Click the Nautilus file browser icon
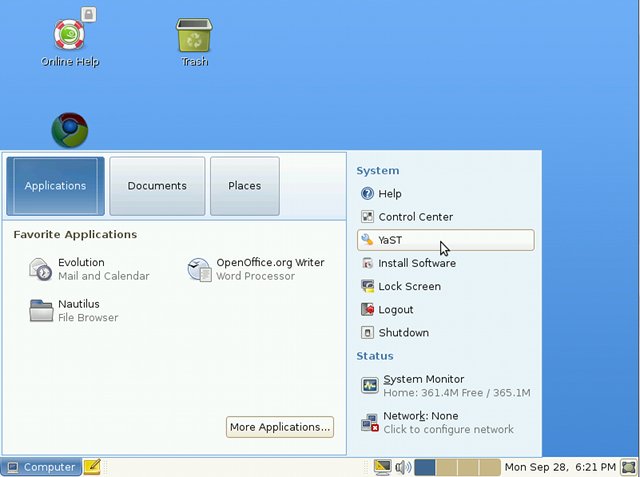640x477 pixels. 41,311
